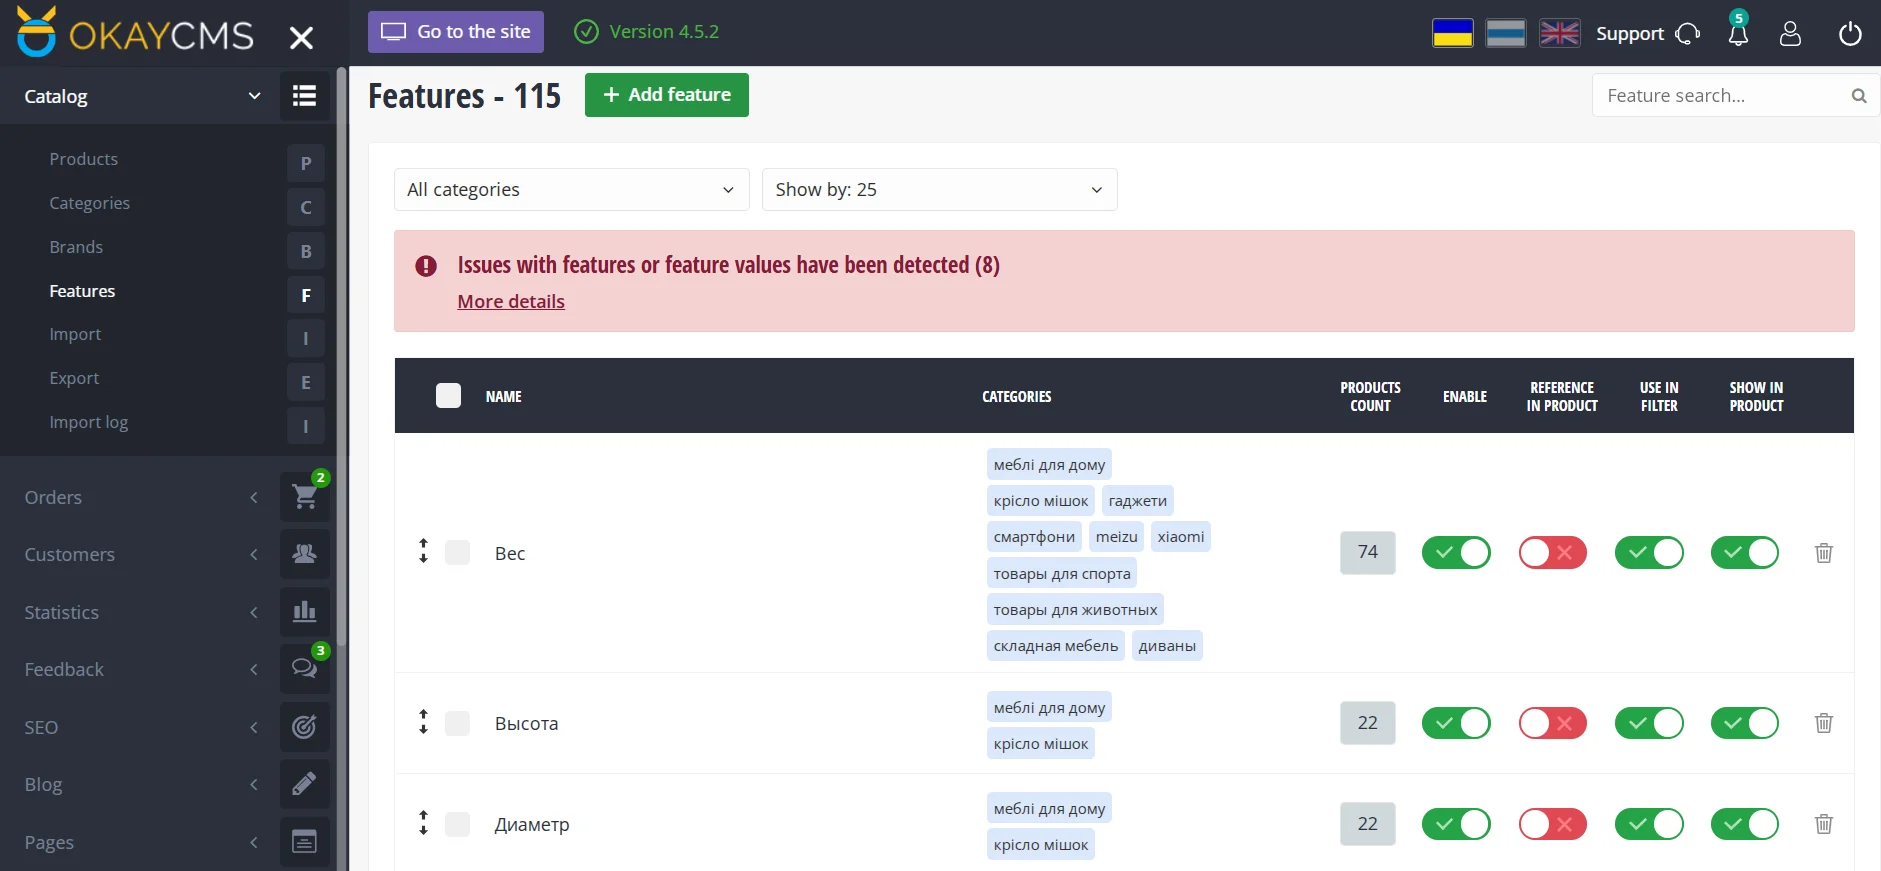Click into the Feature search field
The width and height of the screenshot is (1881, 871).
(1720, 96)
